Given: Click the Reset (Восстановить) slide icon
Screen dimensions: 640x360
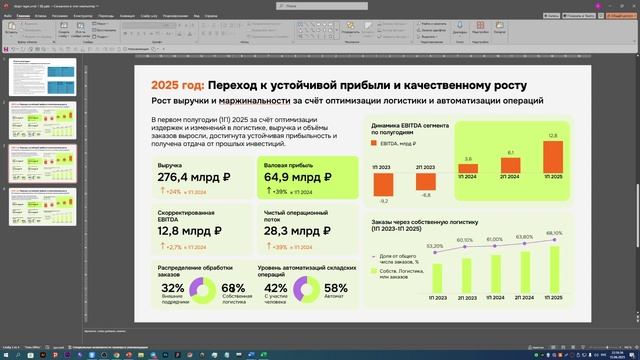Looking at the screenshot, I should (95, 30).
